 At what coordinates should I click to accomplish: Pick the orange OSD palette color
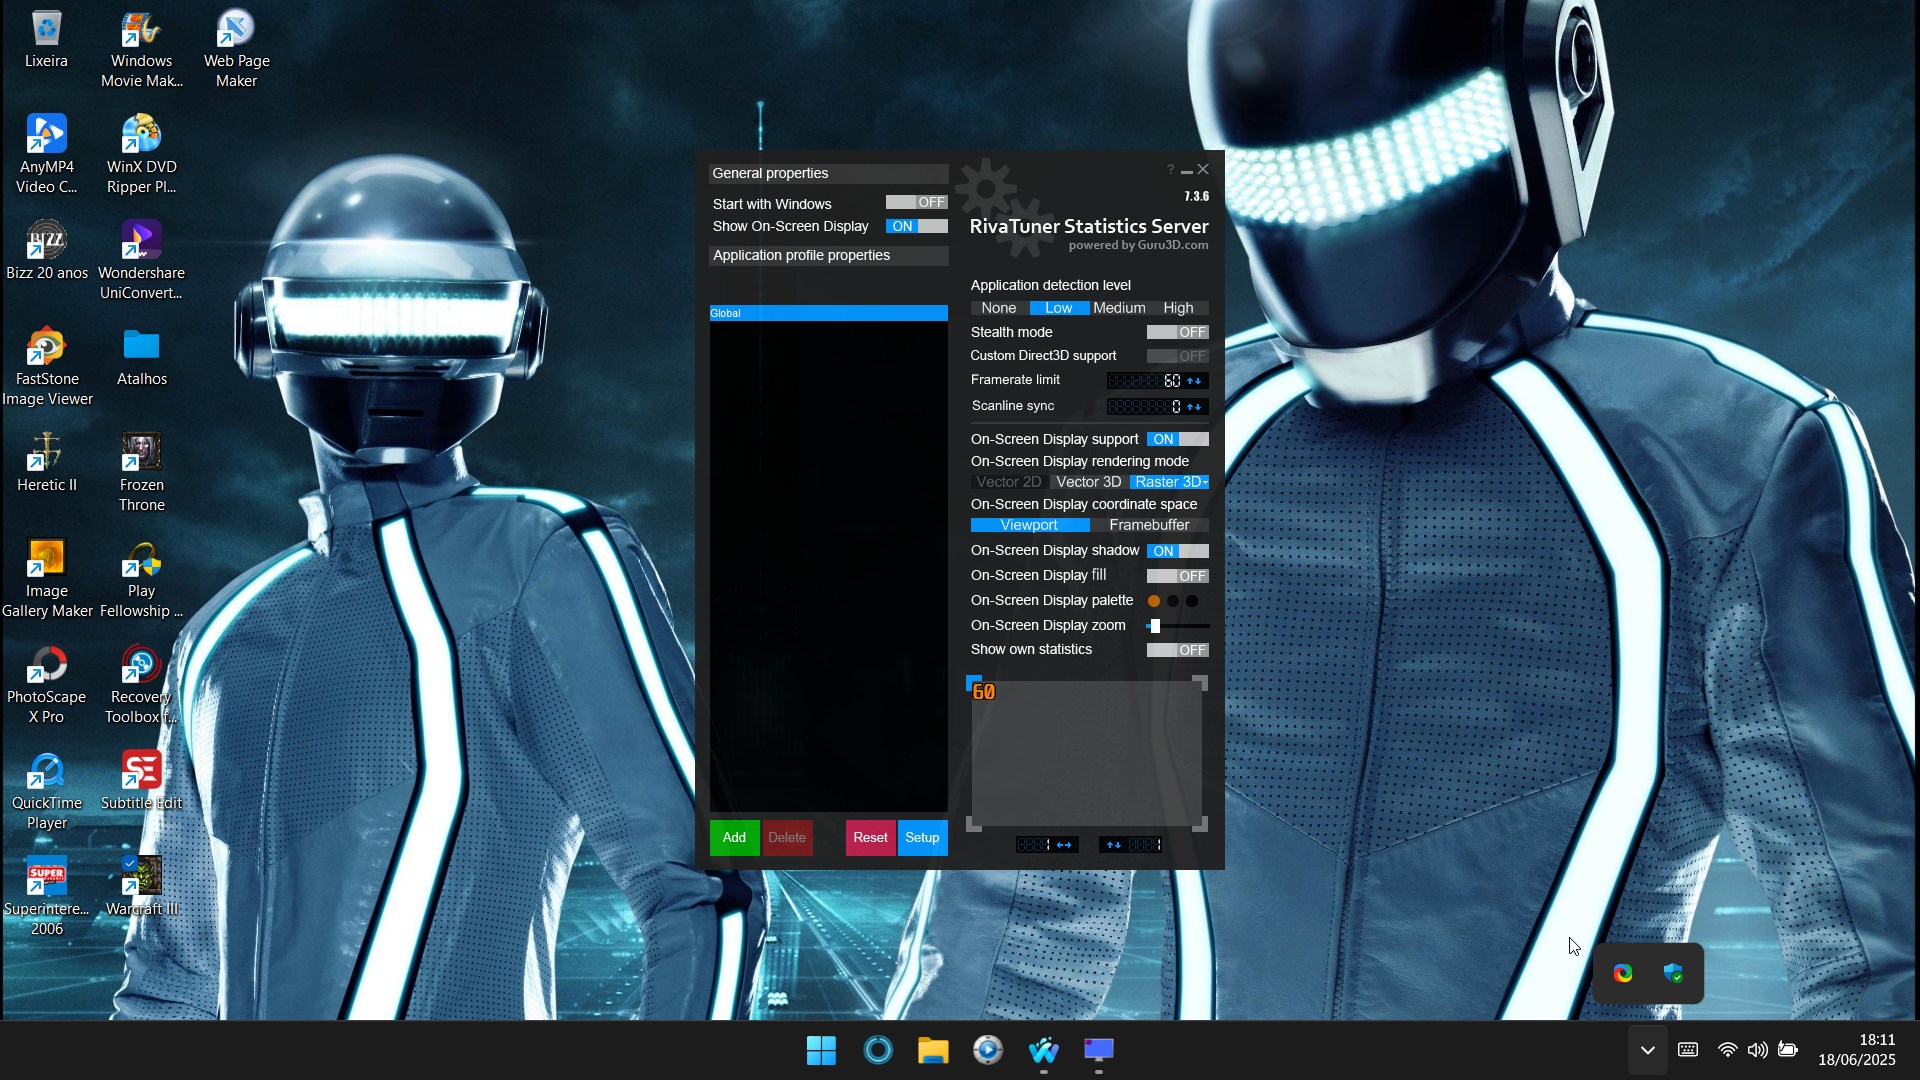tap(1154, 601)
